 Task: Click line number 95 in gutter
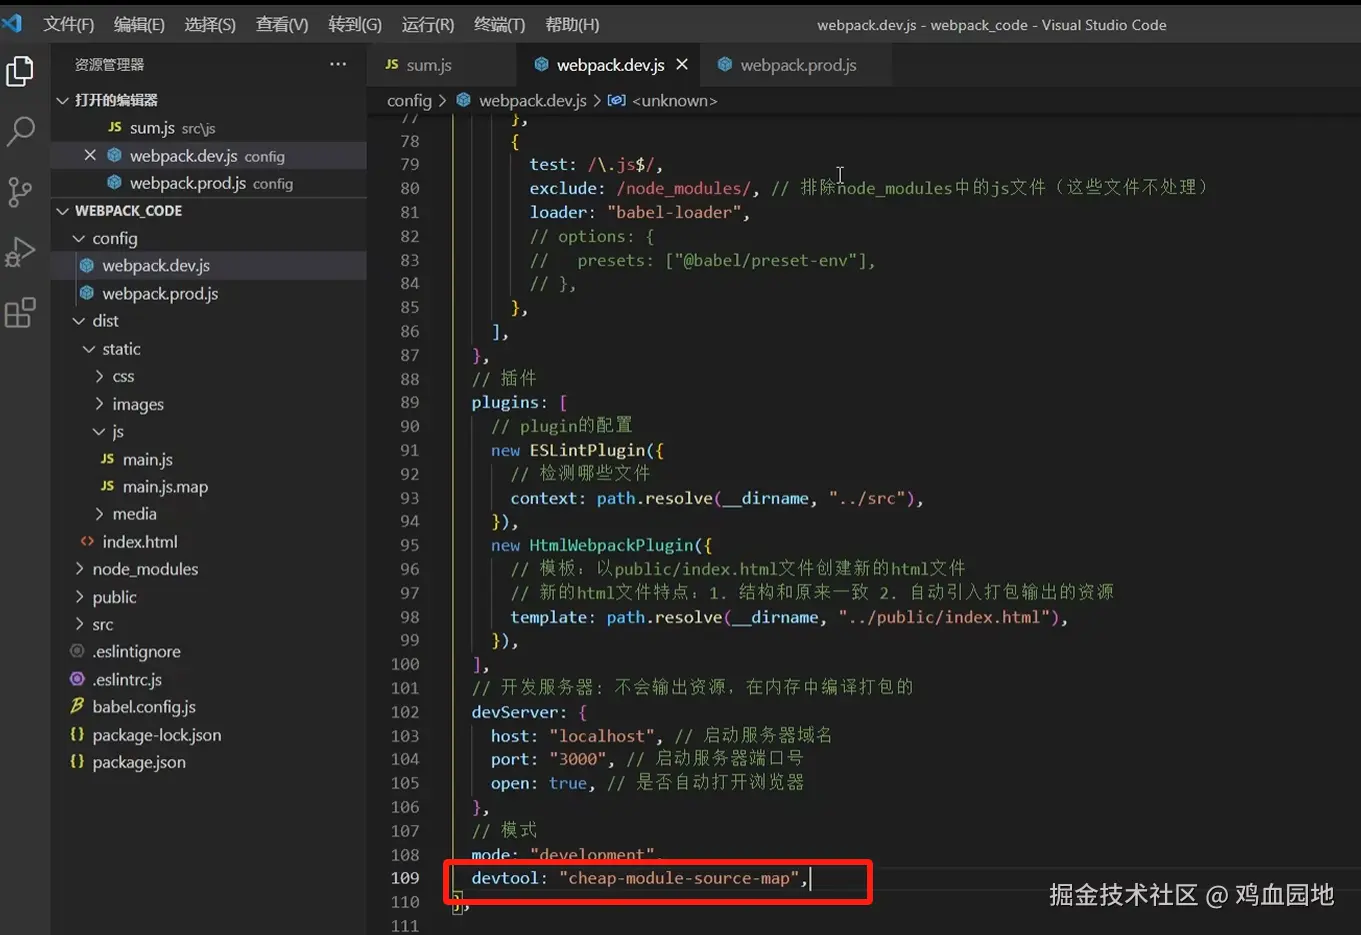coord(410,545)
